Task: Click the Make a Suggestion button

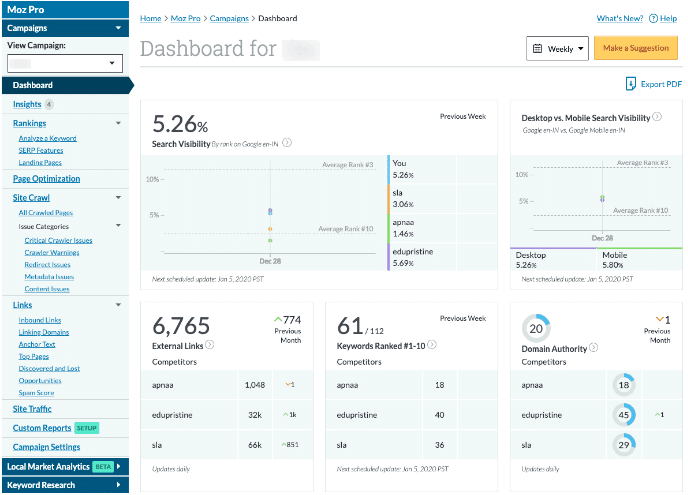Action: pyautogui.click(x=636, y=48)
